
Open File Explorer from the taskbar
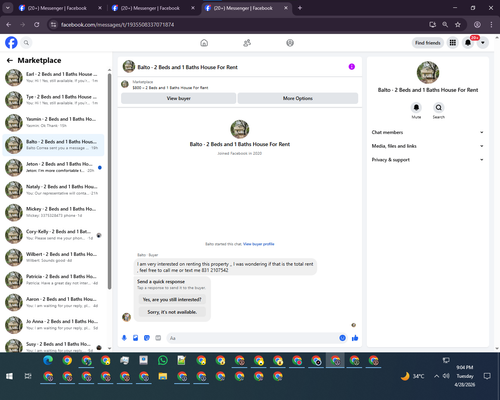[163, 376]
